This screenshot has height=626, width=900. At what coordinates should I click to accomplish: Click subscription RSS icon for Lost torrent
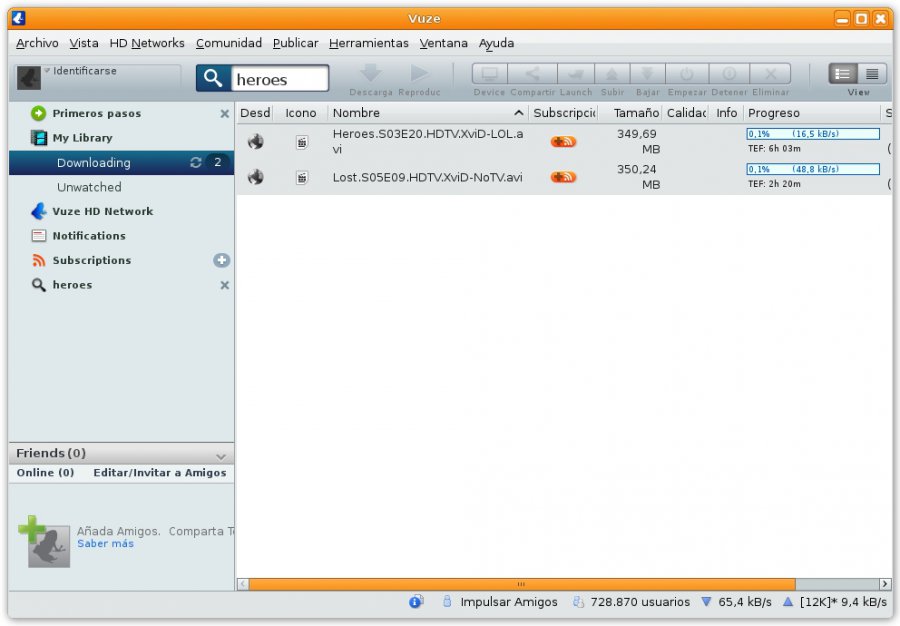coord(563,177)
